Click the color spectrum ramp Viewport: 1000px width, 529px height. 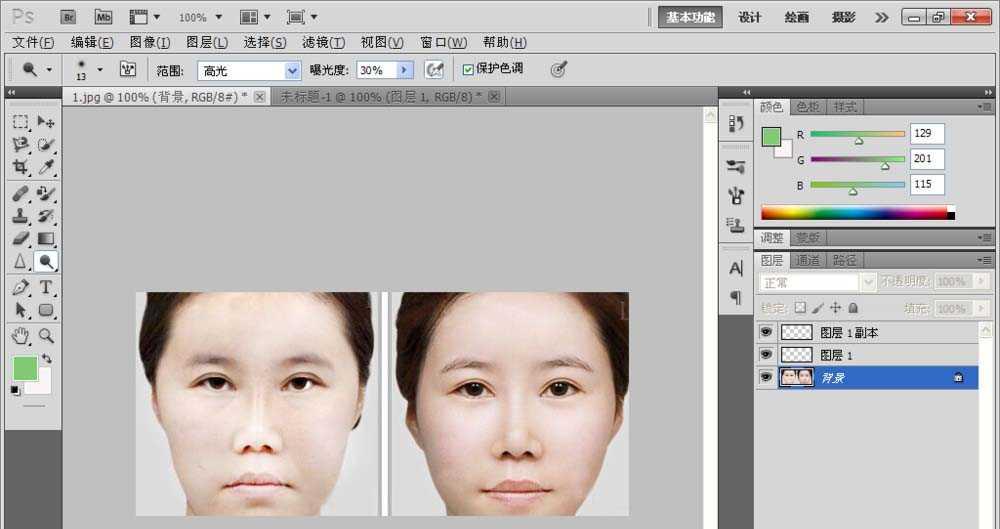[858, 213]
